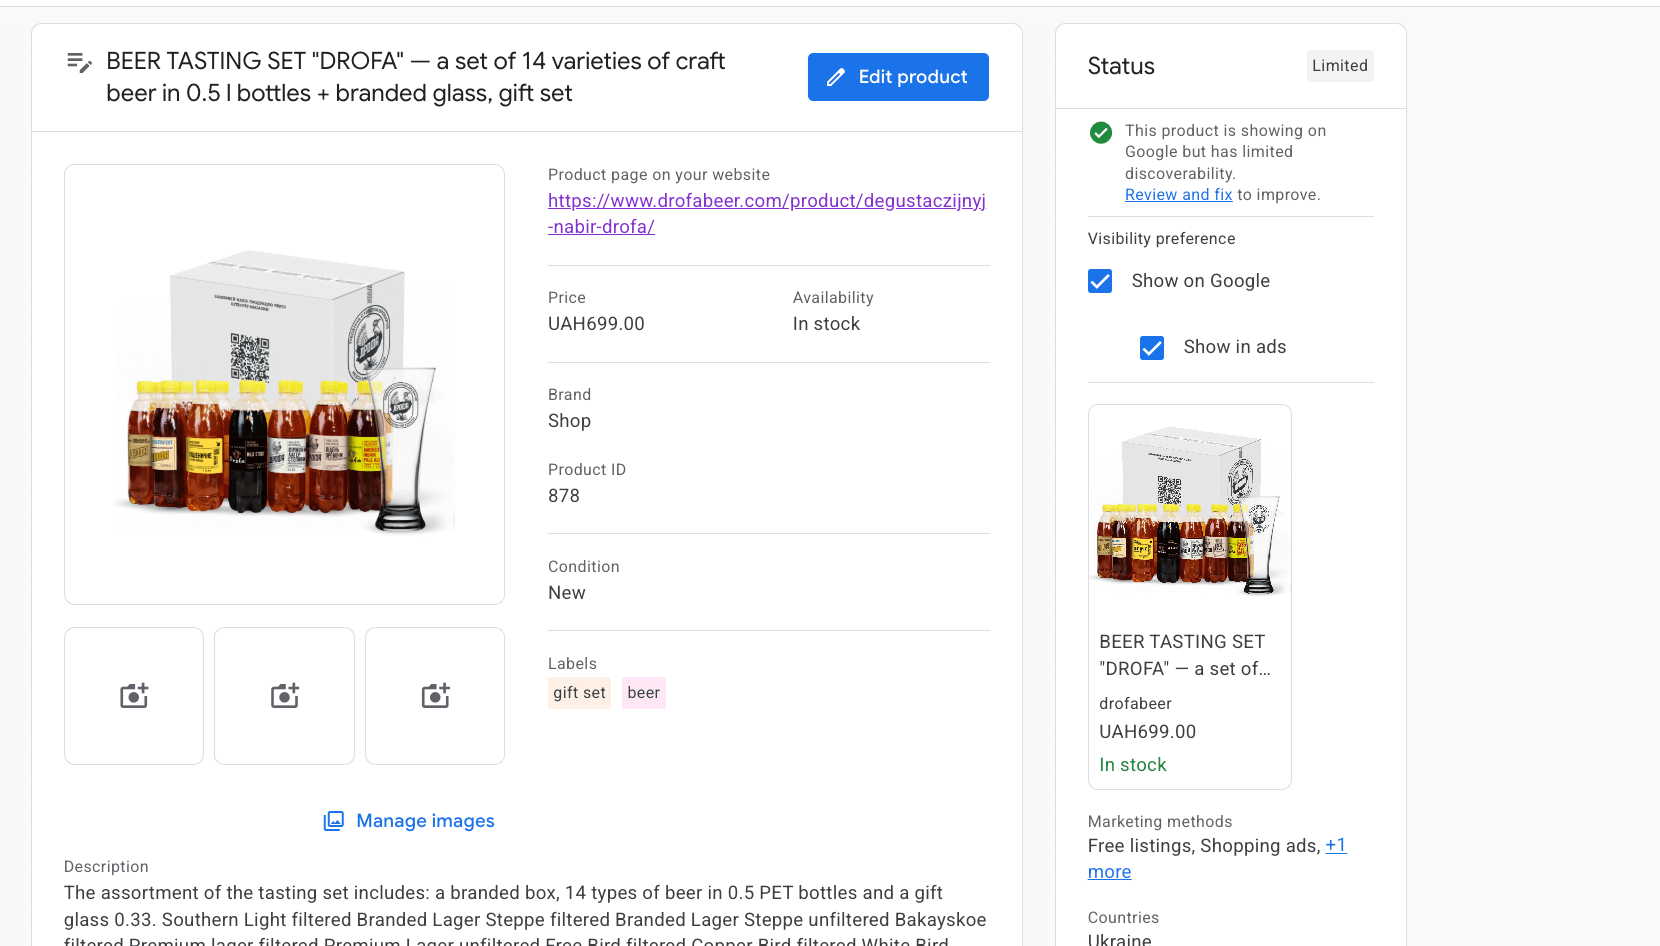
Task: Click the third add-image placeholder icon
Action: (435, 696)
